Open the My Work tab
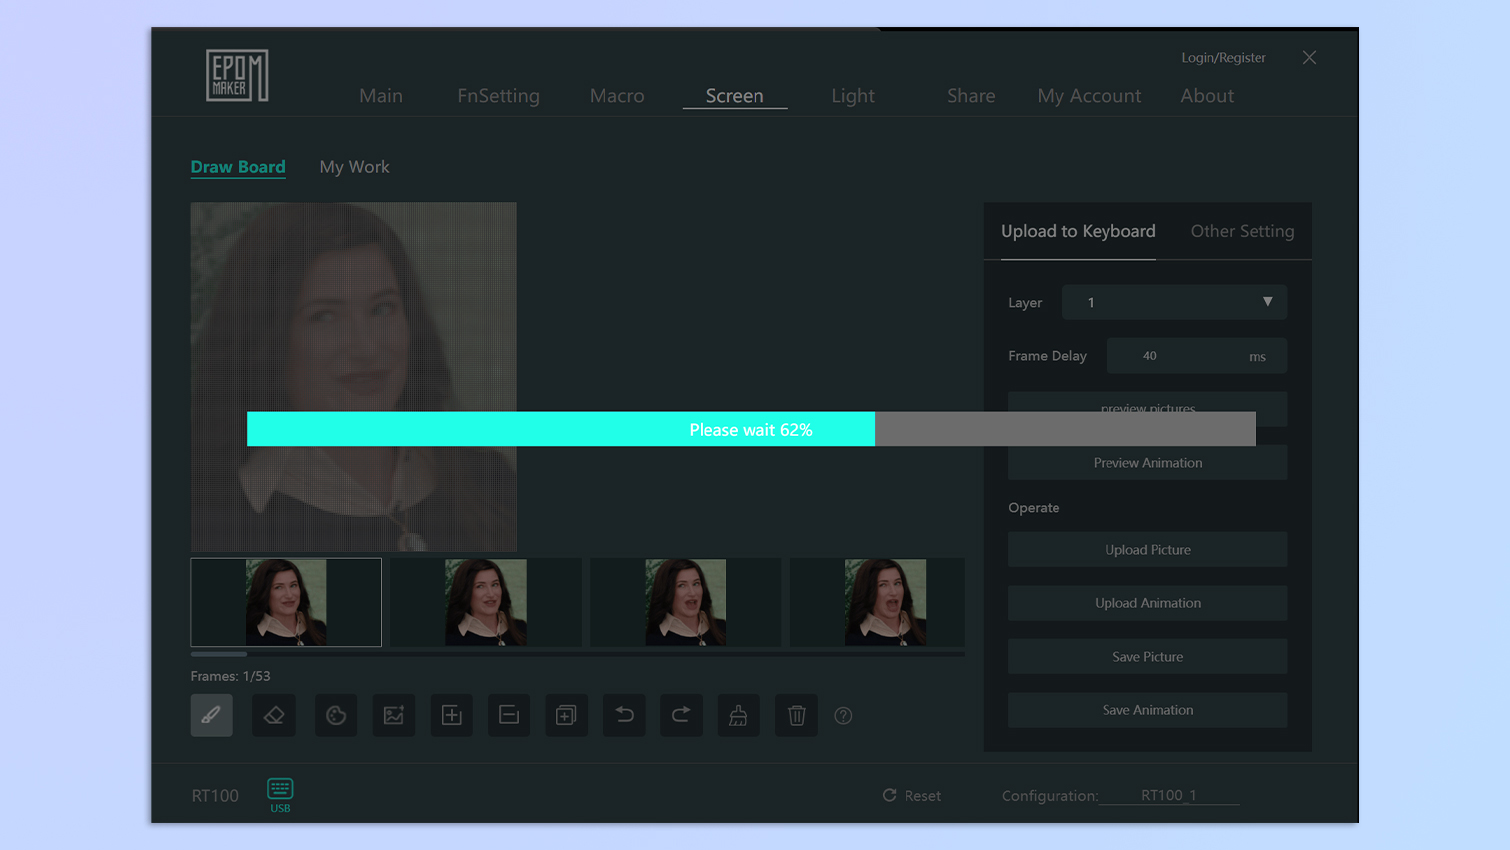Image resolution: width=1510 pixels, height=850 pixels. point(354,167)
